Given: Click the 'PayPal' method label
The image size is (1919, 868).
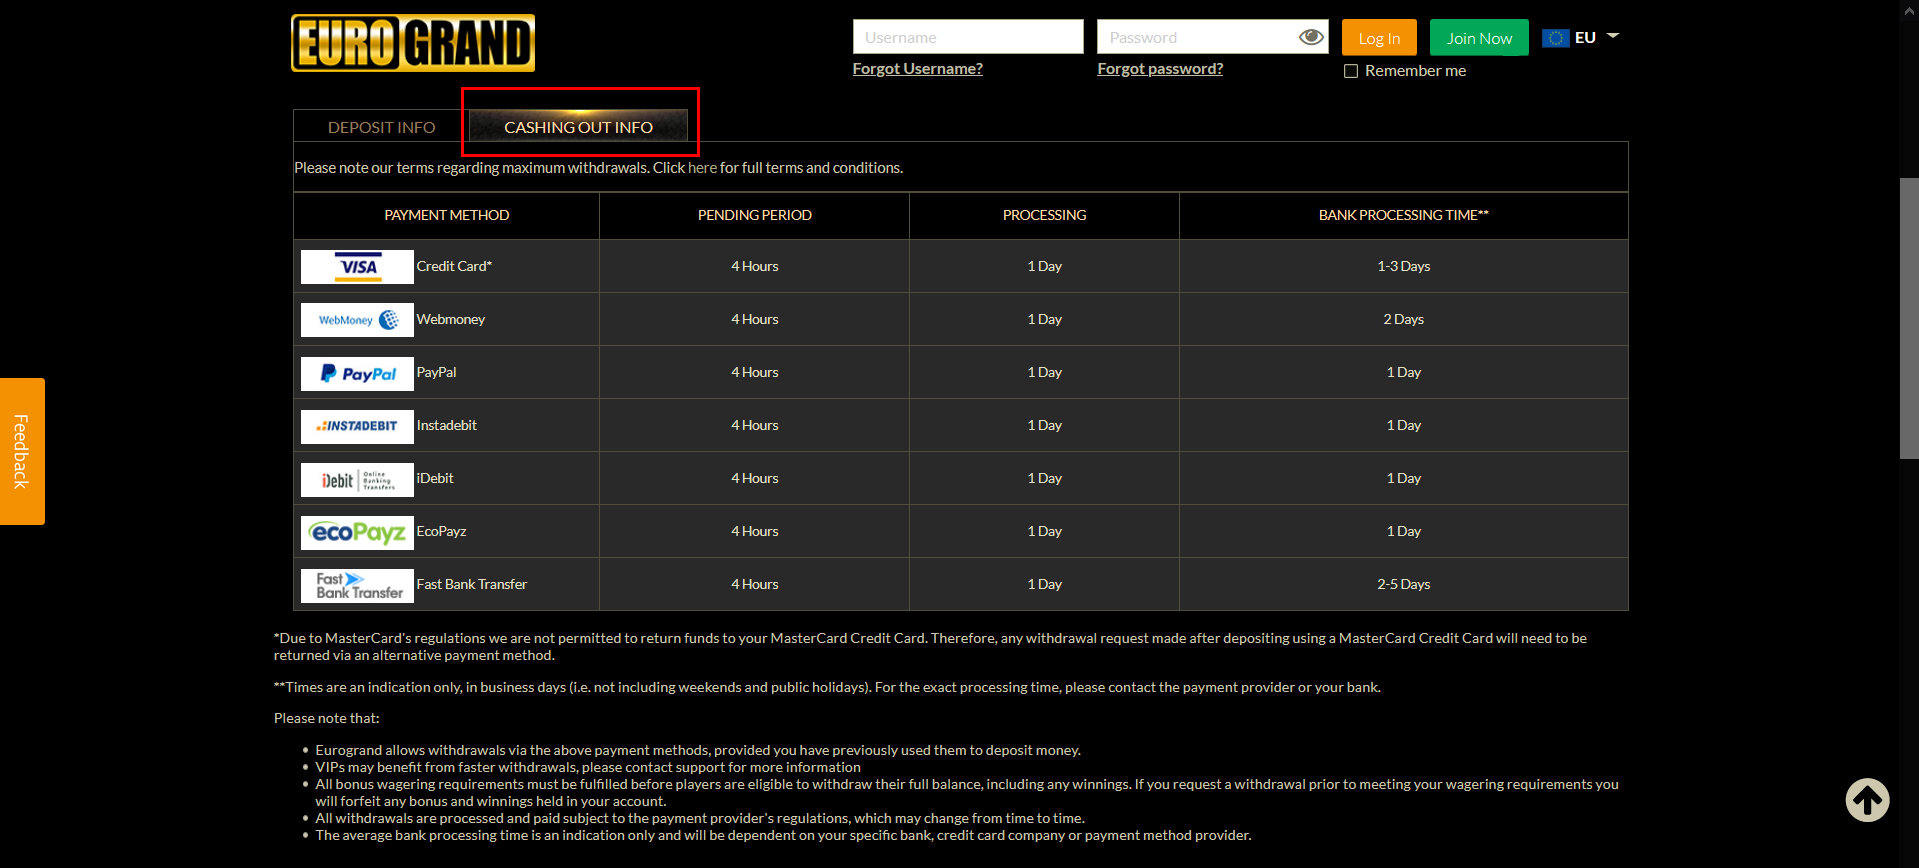Looking at the screenshot, I should pos(436,372).
